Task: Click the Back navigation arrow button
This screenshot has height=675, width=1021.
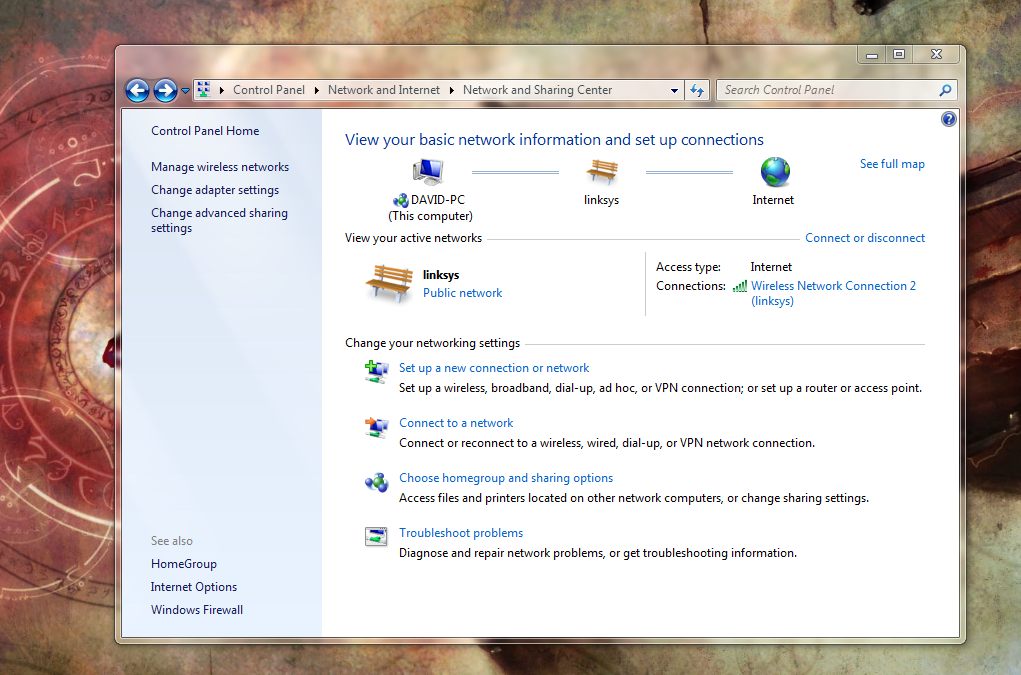Action: click(x=137, y=90)
